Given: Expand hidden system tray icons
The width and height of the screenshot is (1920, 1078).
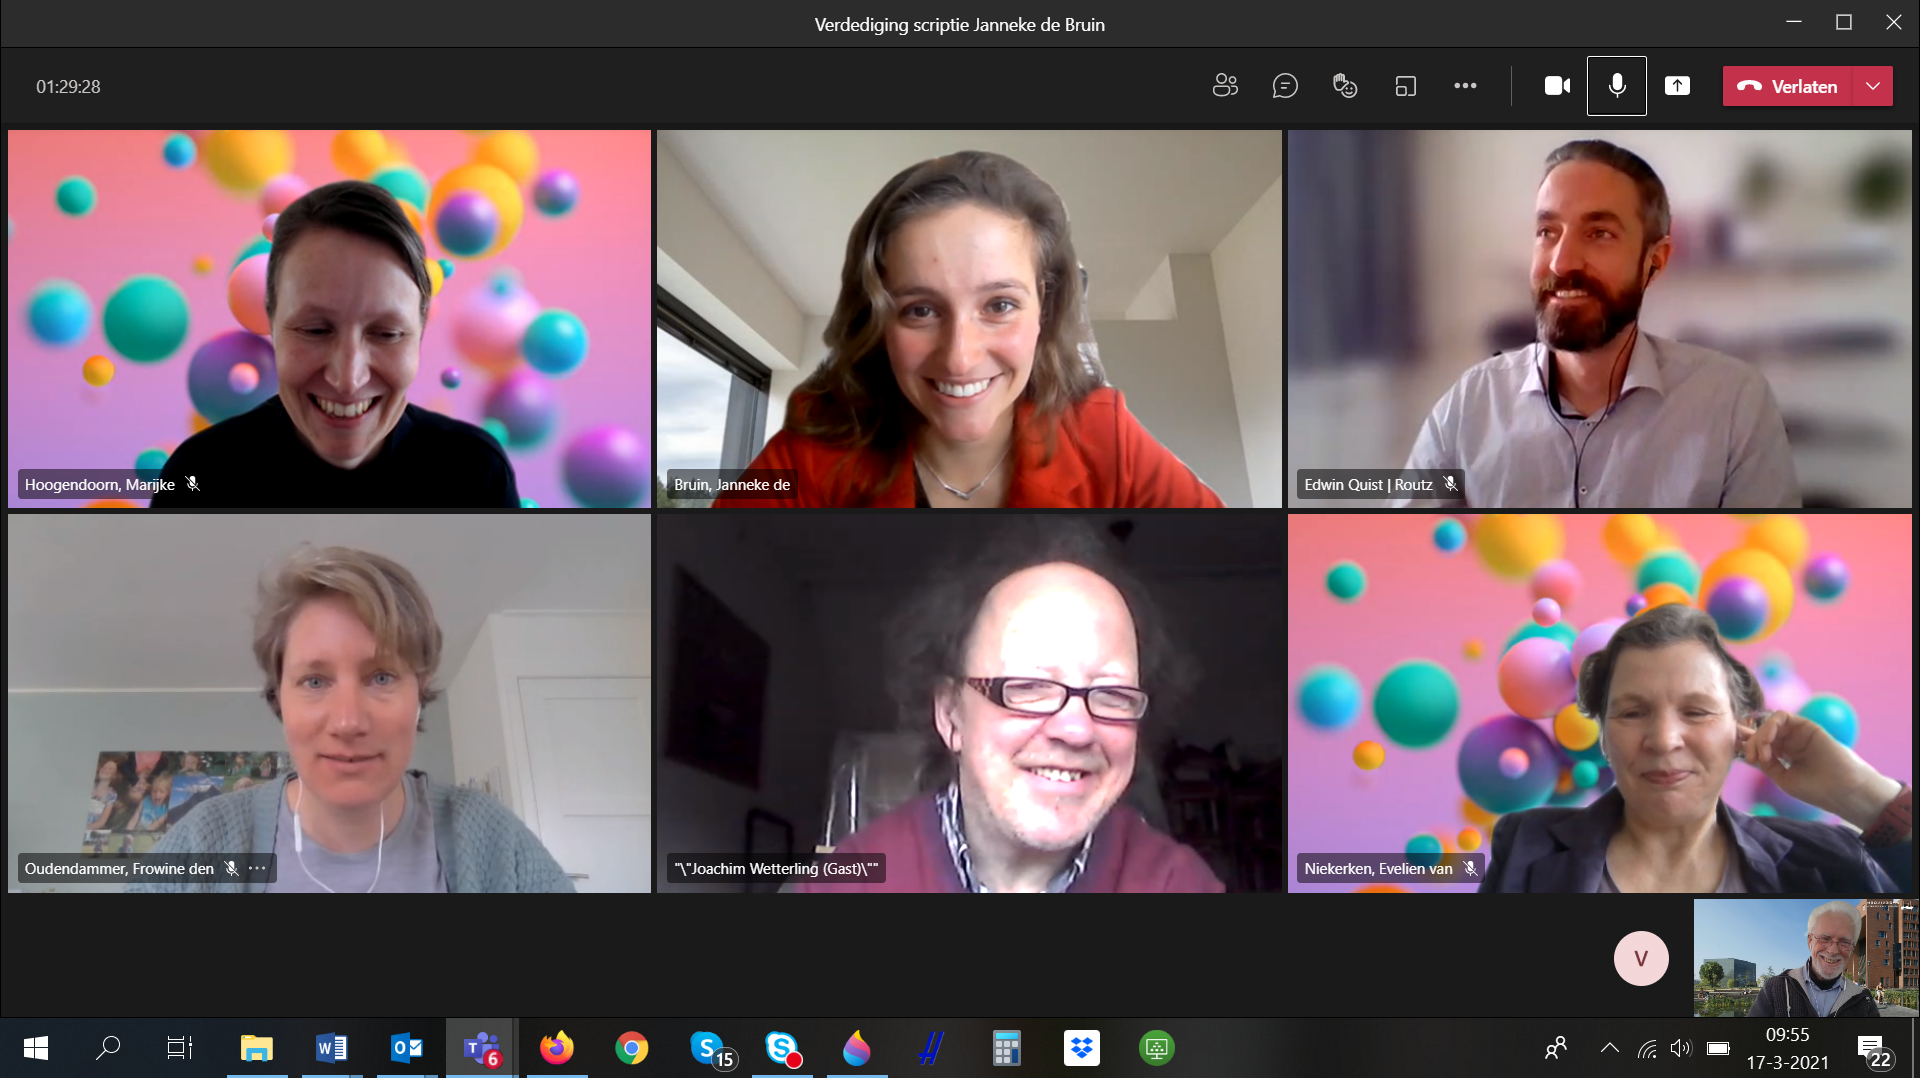Looking at the screenshot, I should pyautogui.click(x=1610, y=1047).
